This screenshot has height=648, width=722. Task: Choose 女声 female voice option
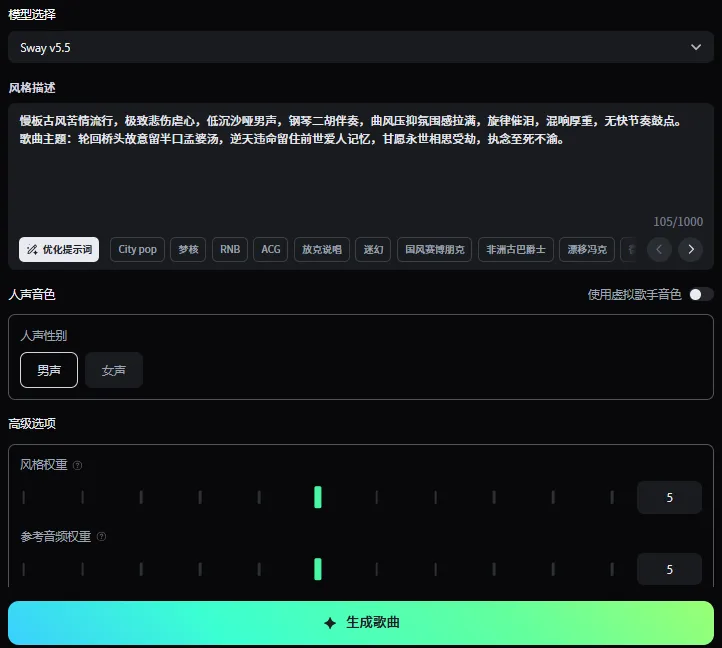(114, 370)
